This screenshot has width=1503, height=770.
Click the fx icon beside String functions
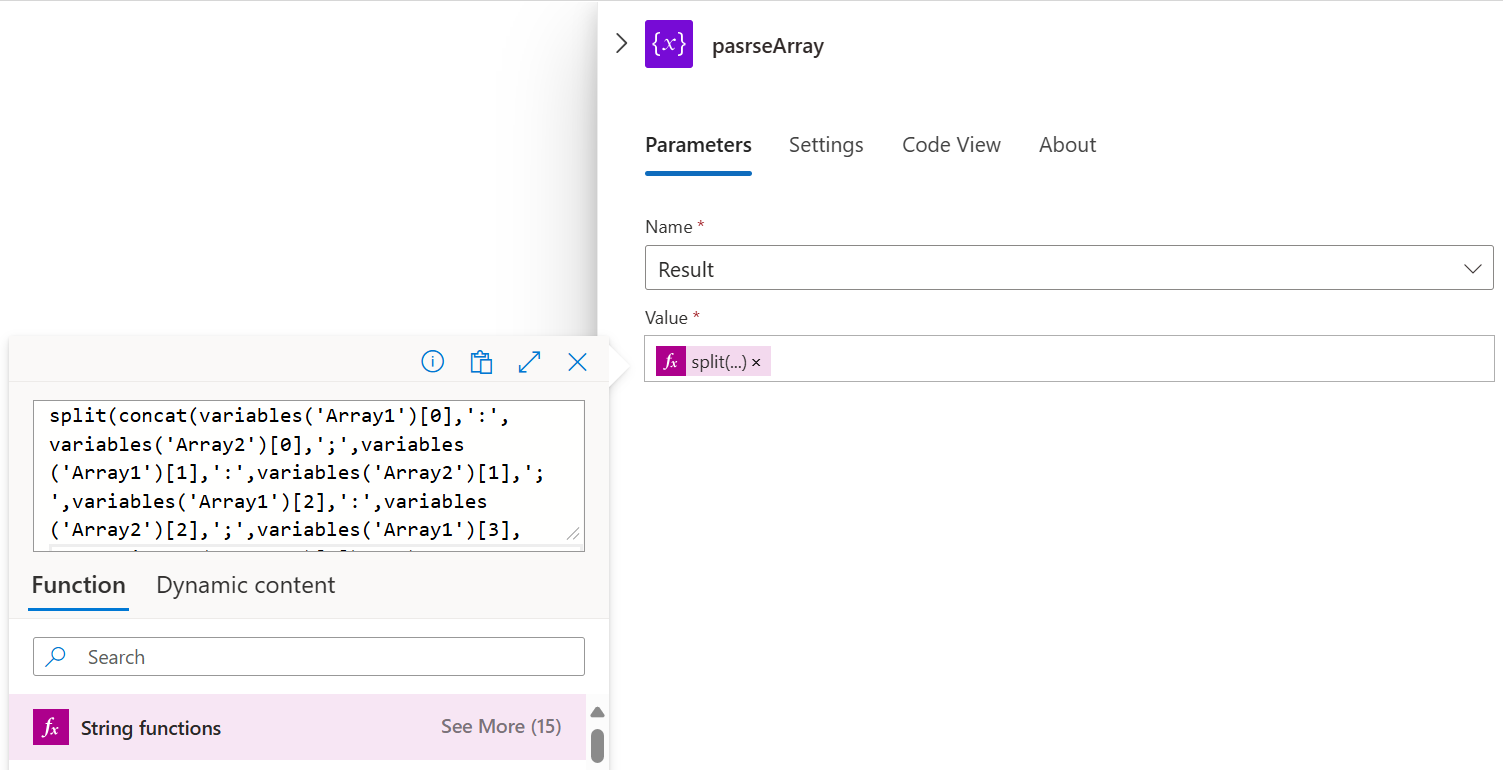coord(51,727)
